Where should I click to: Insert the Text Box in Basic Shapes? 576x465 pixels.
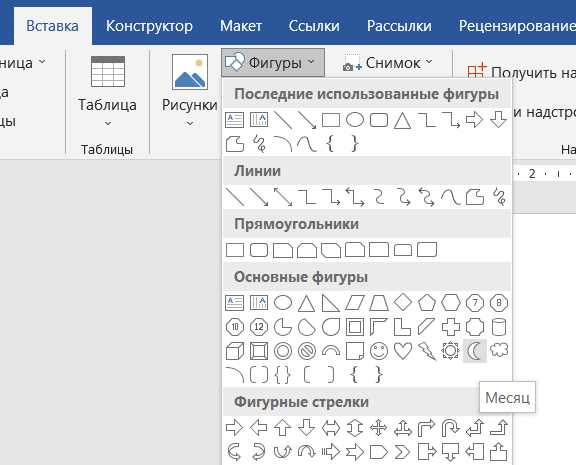[234, 303]
